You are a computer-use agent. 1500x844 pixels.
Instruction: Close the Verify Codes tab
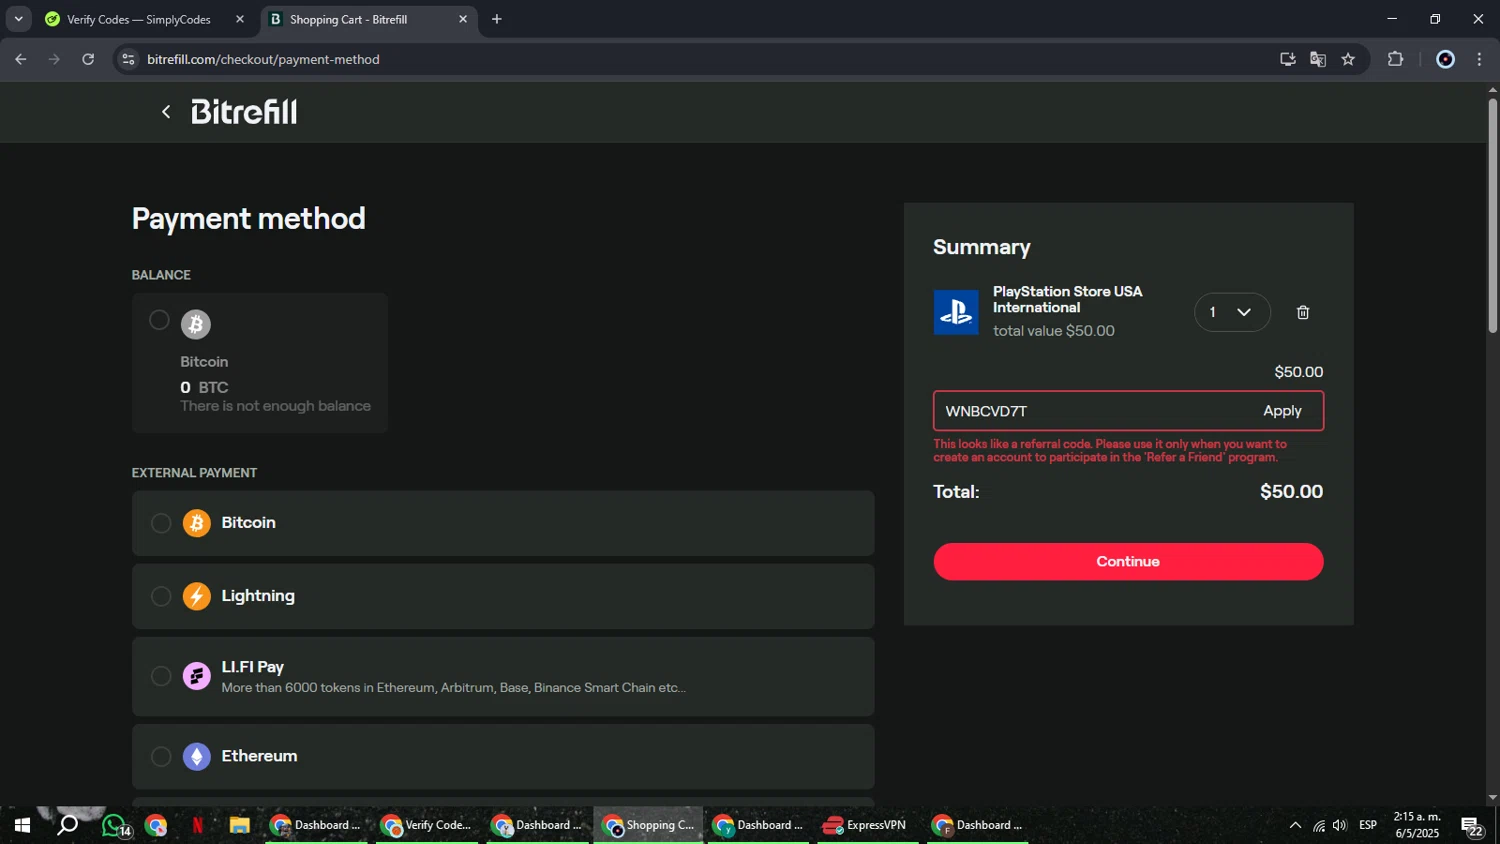tap(239, 19)
